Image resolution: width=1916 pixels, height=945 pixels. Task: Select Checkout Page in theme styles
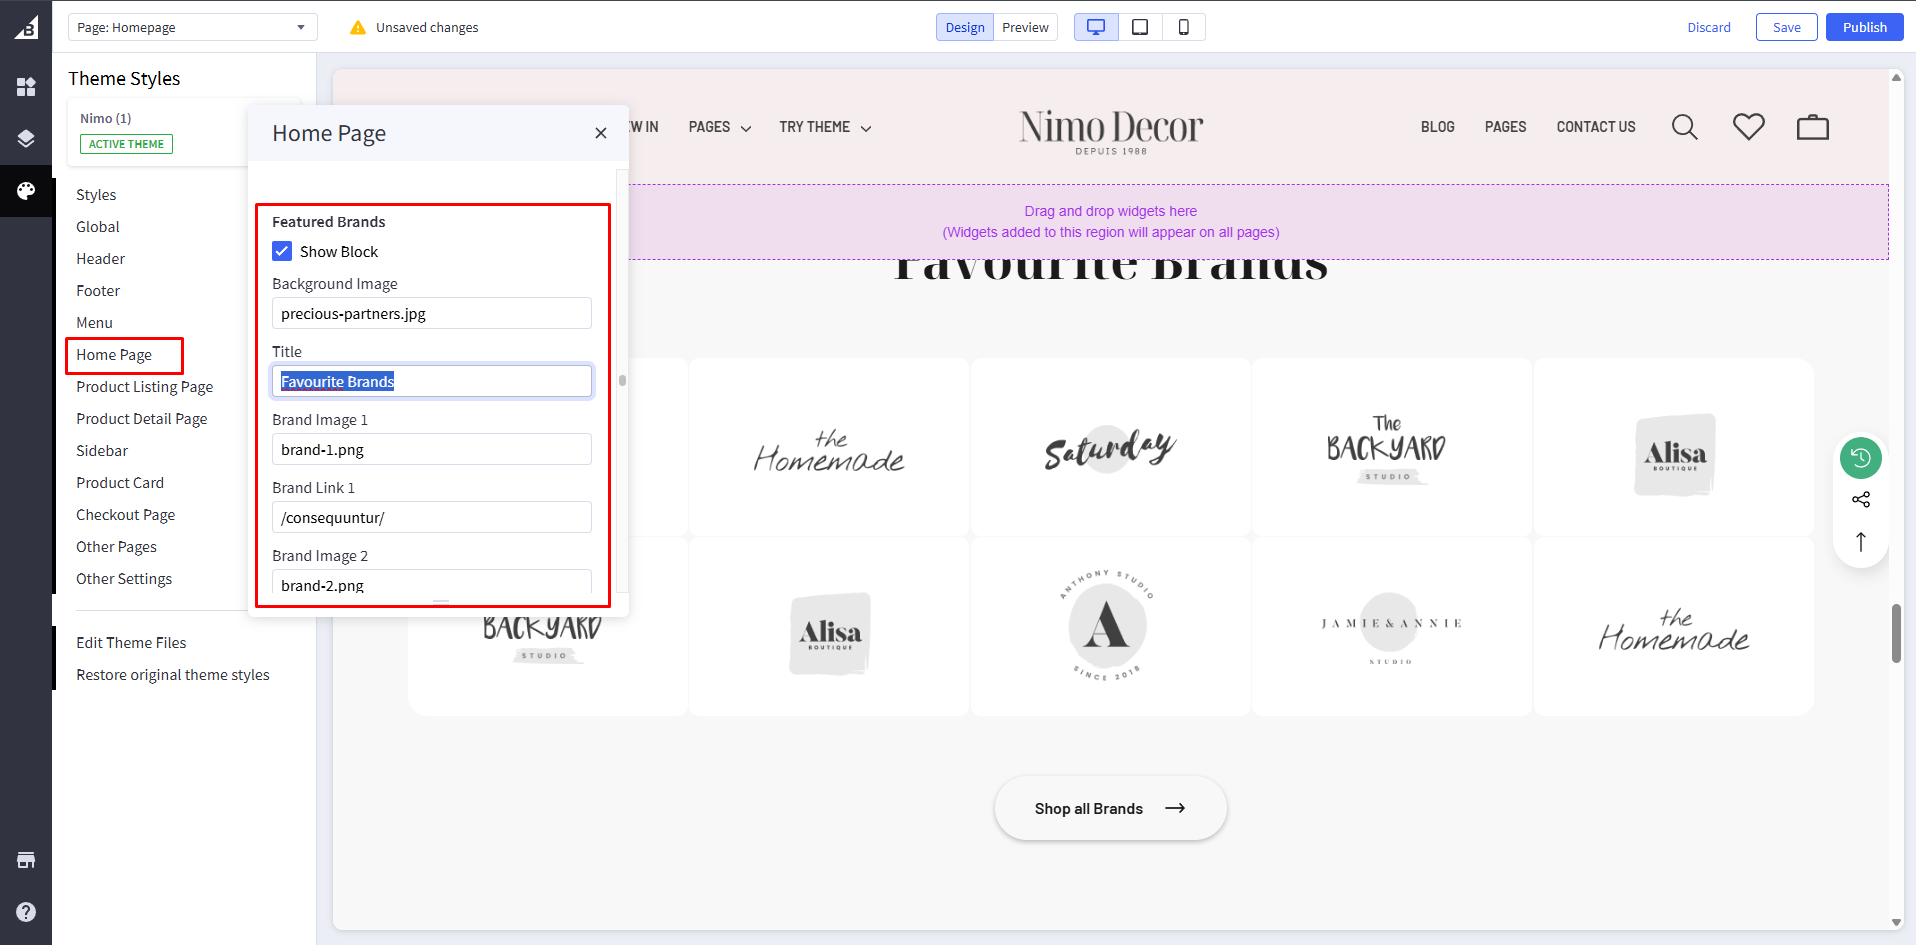(125, 515)
